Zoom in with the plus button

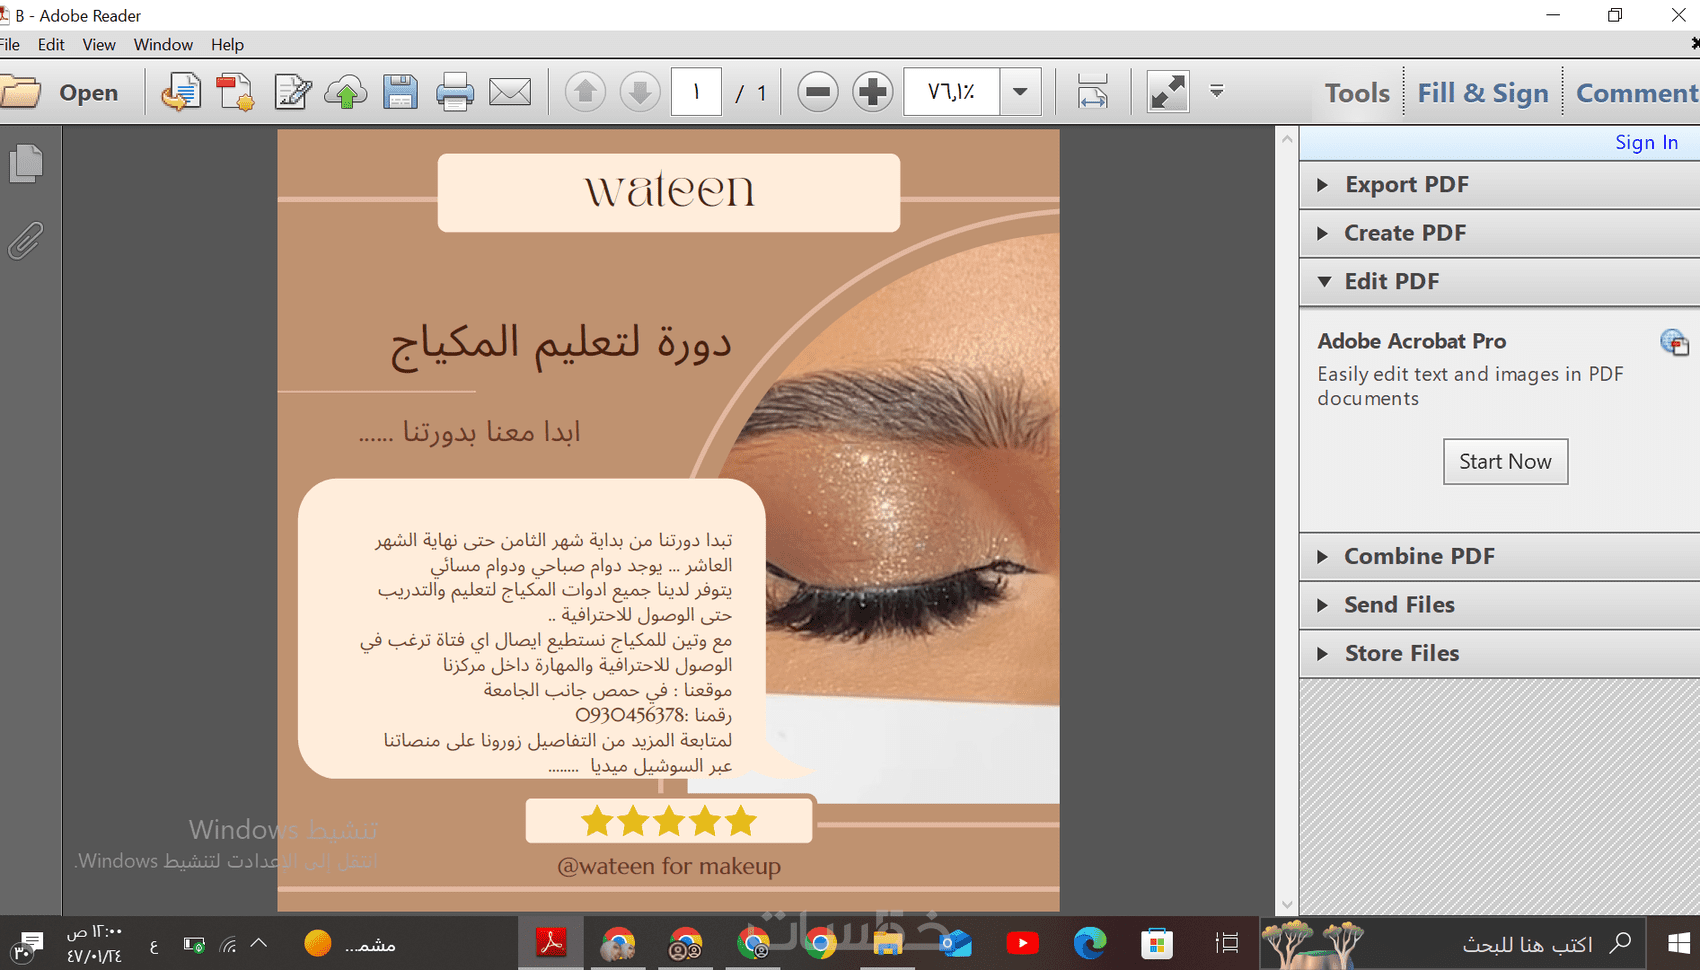click(x=873, y=93)
